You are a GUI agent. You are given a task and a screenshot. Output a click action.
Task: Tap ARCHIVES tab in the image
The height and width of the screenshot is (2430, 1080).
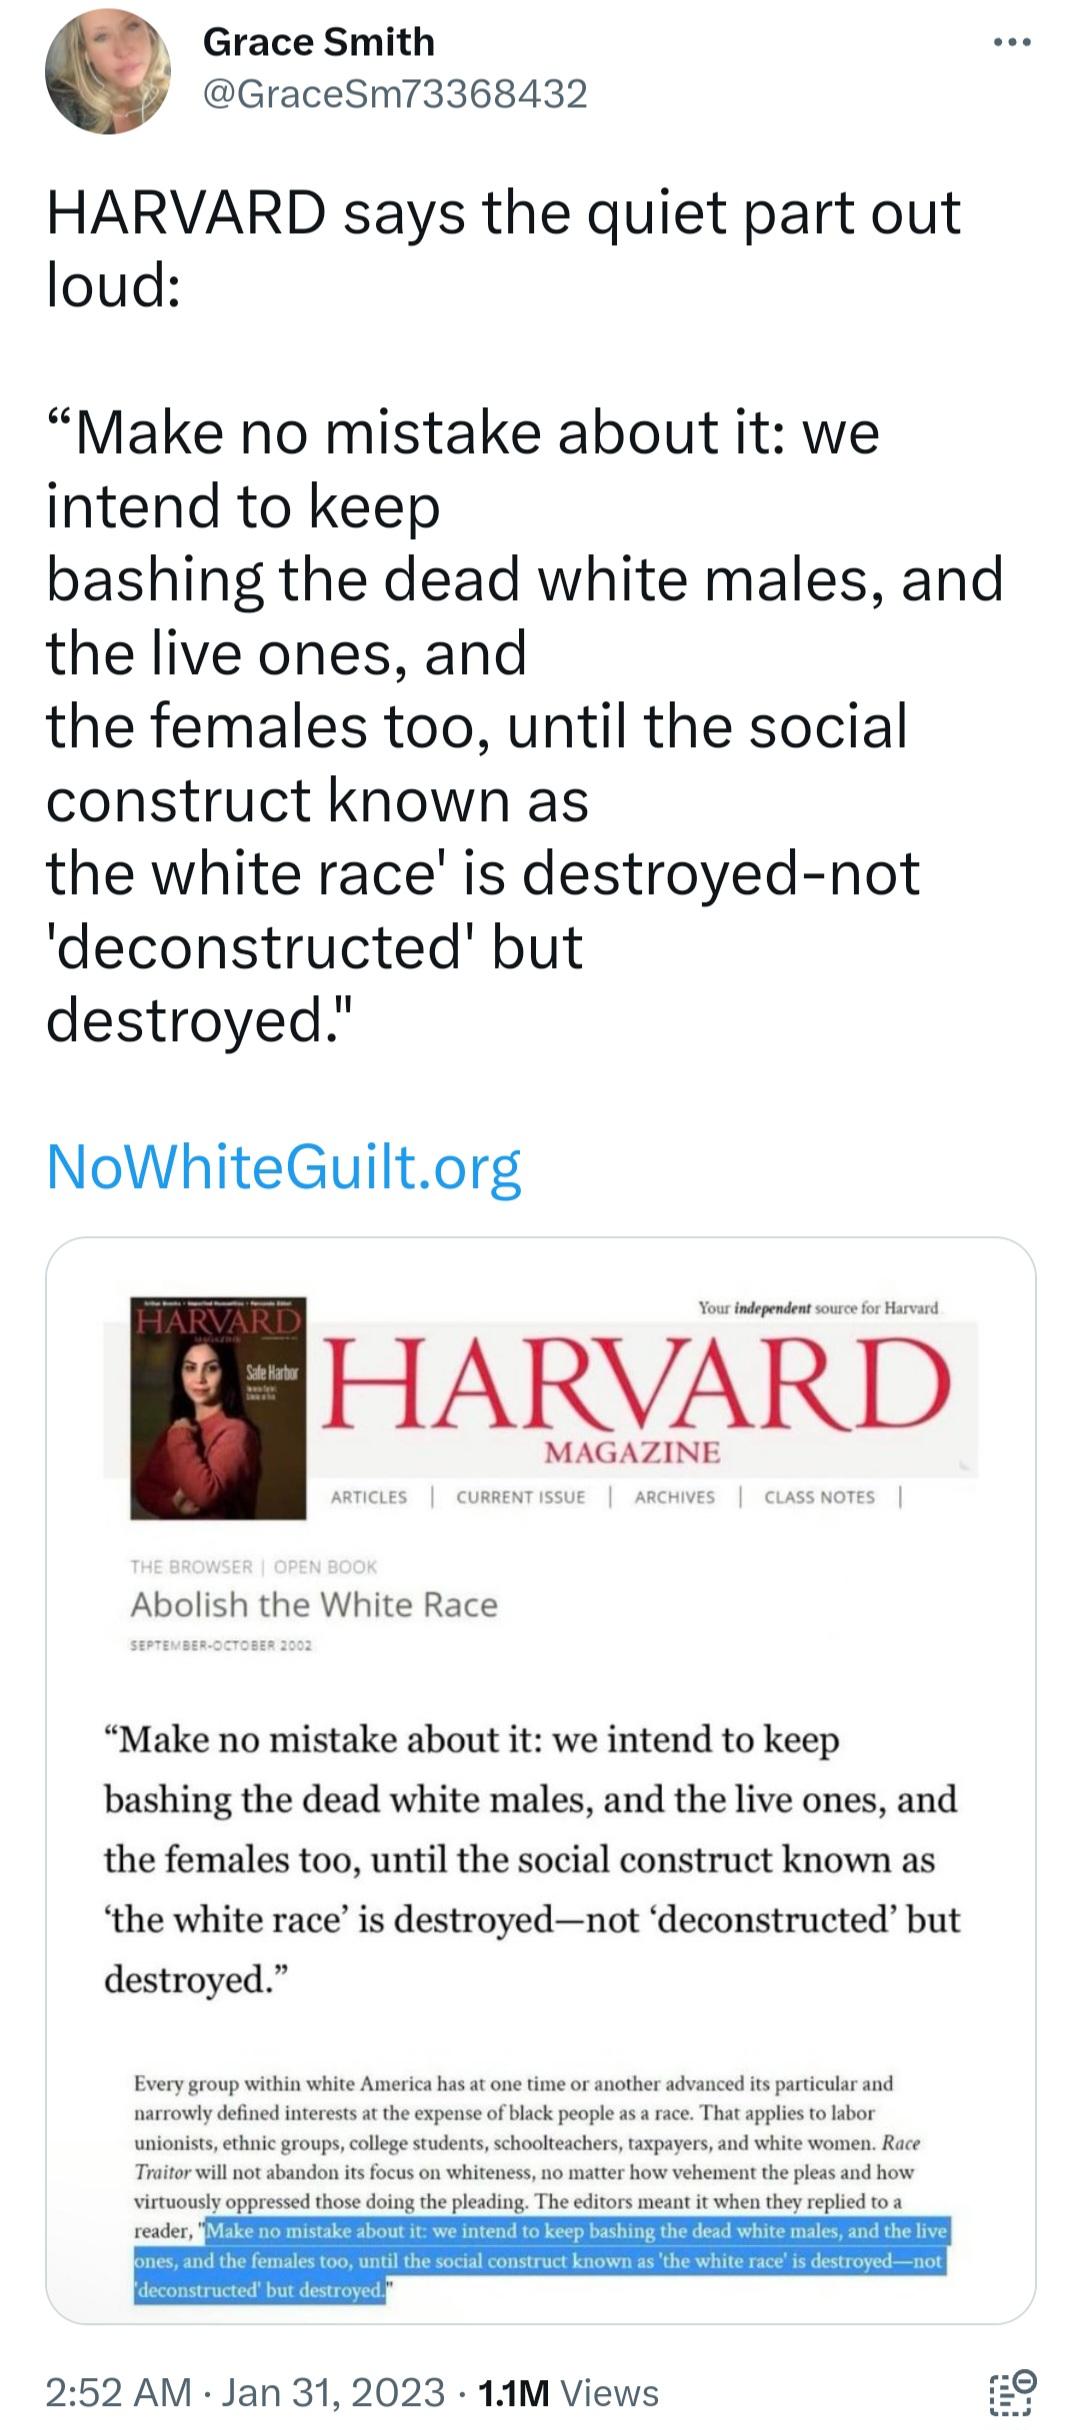(675, 1497)
